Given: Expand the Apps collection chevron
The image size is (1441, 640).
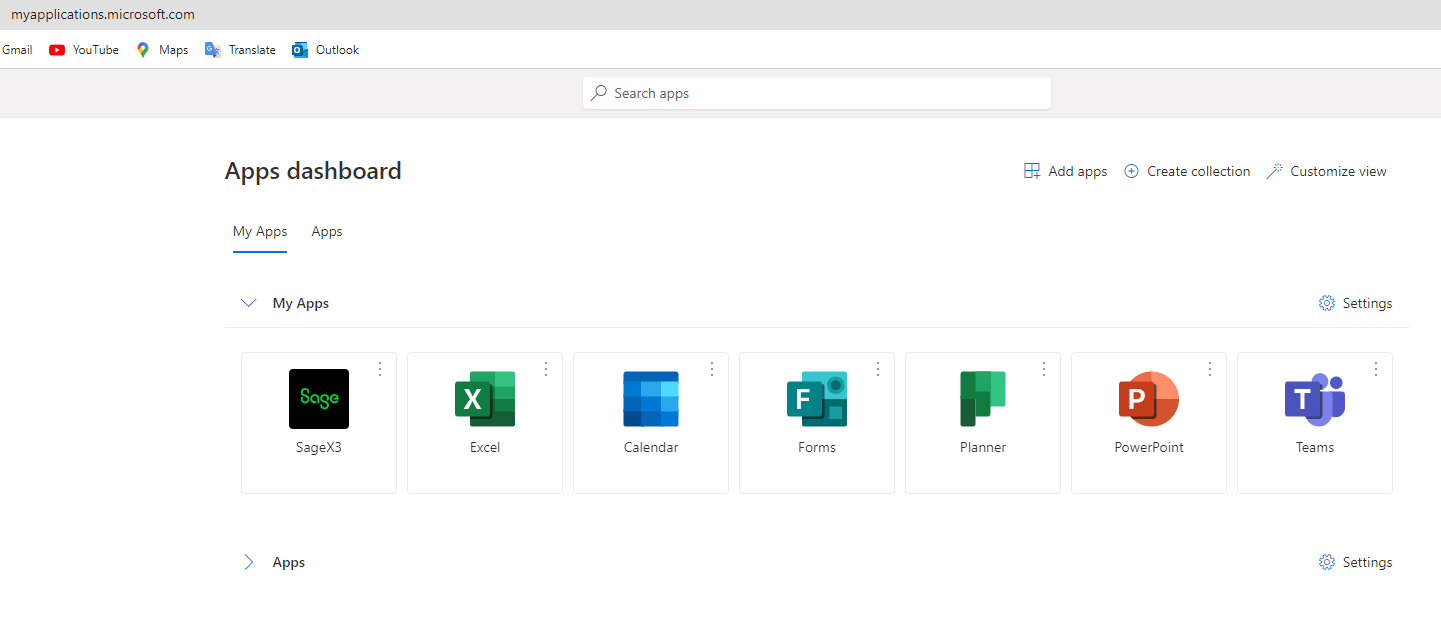Looking at the screenshot, I should pos(249,562).
